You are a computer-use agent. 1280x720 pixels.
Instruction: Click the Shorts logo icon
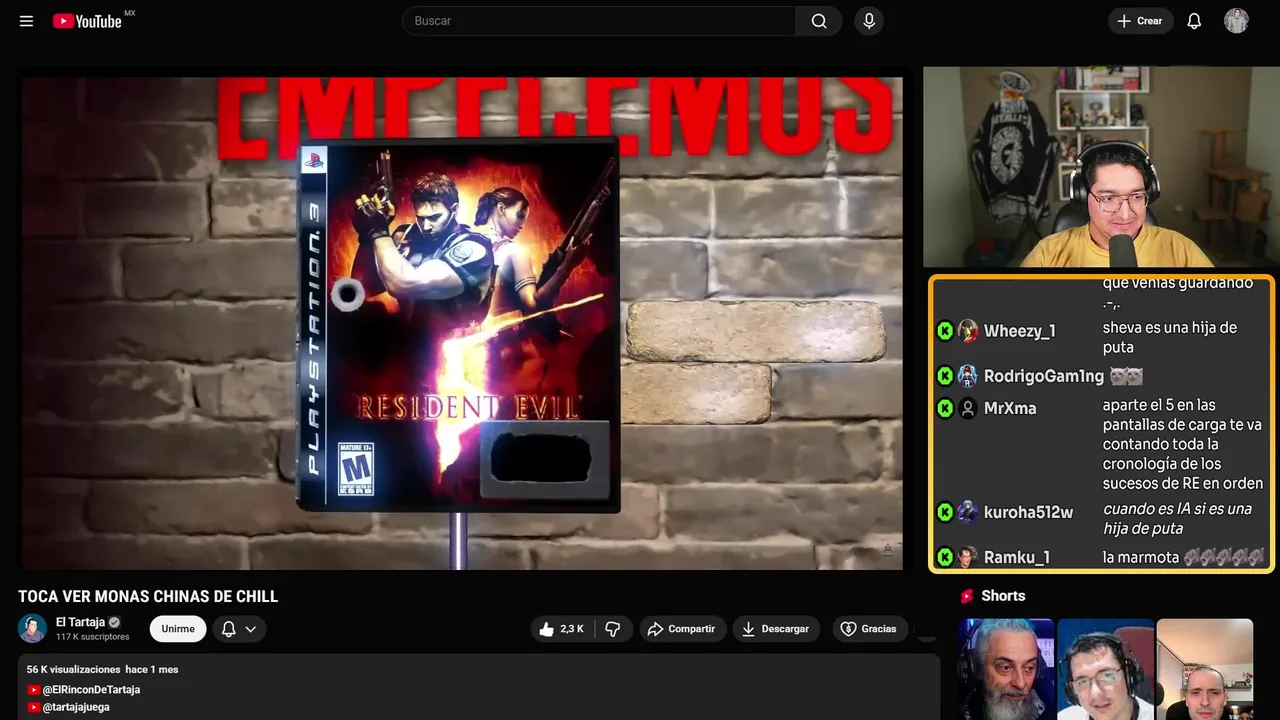pyautogui.click(x=966, y=596)
